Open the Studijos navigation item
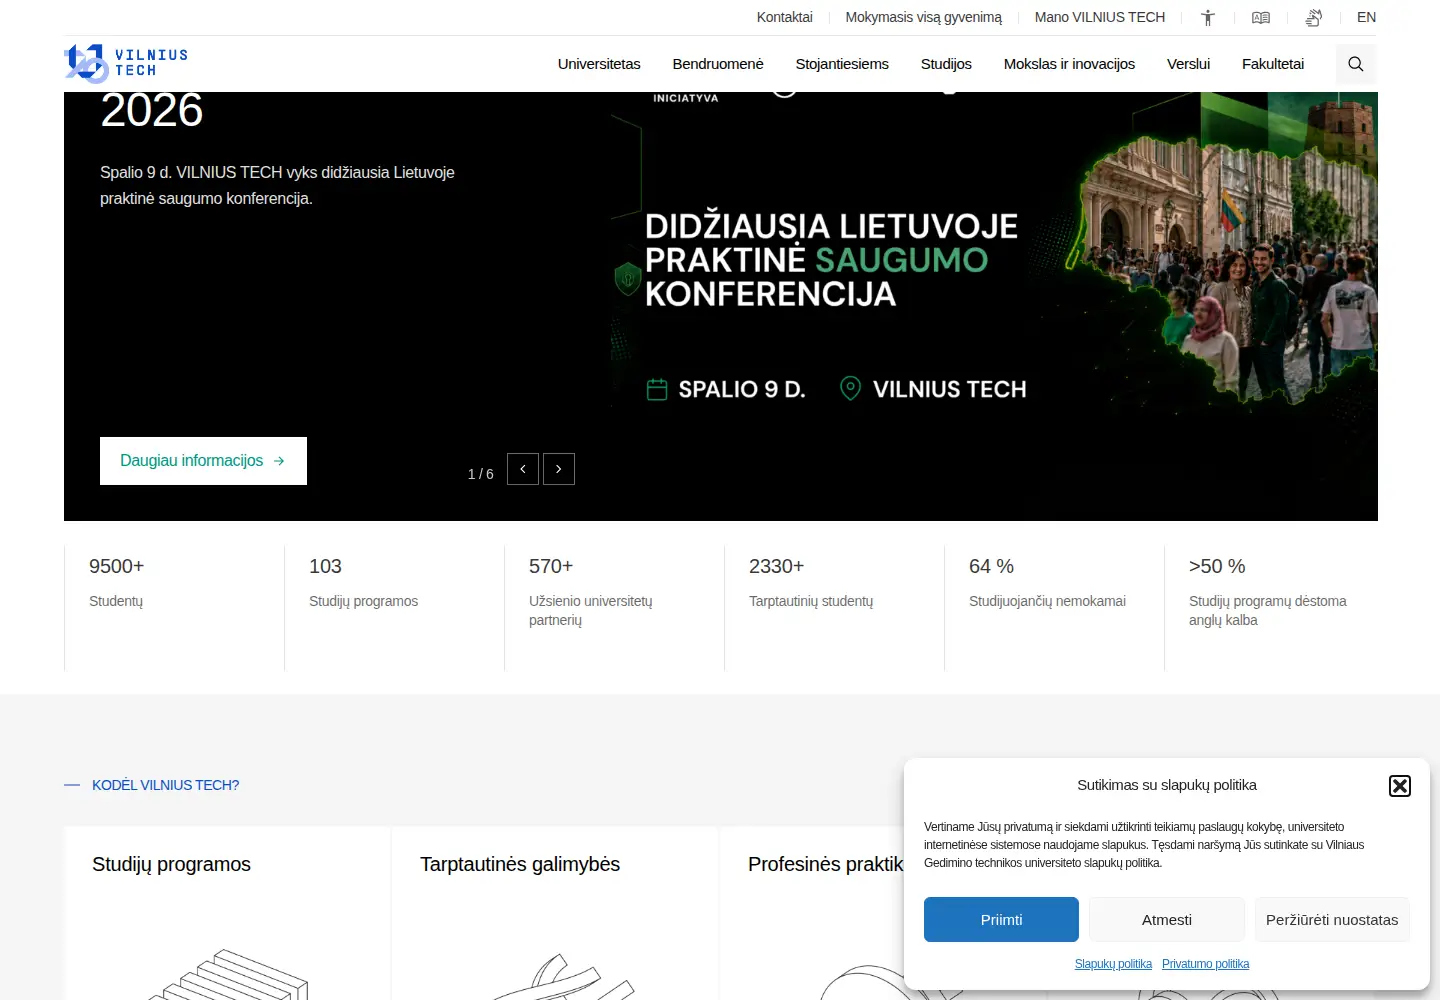1440x1000 pixels. click(x=946, y=64)
